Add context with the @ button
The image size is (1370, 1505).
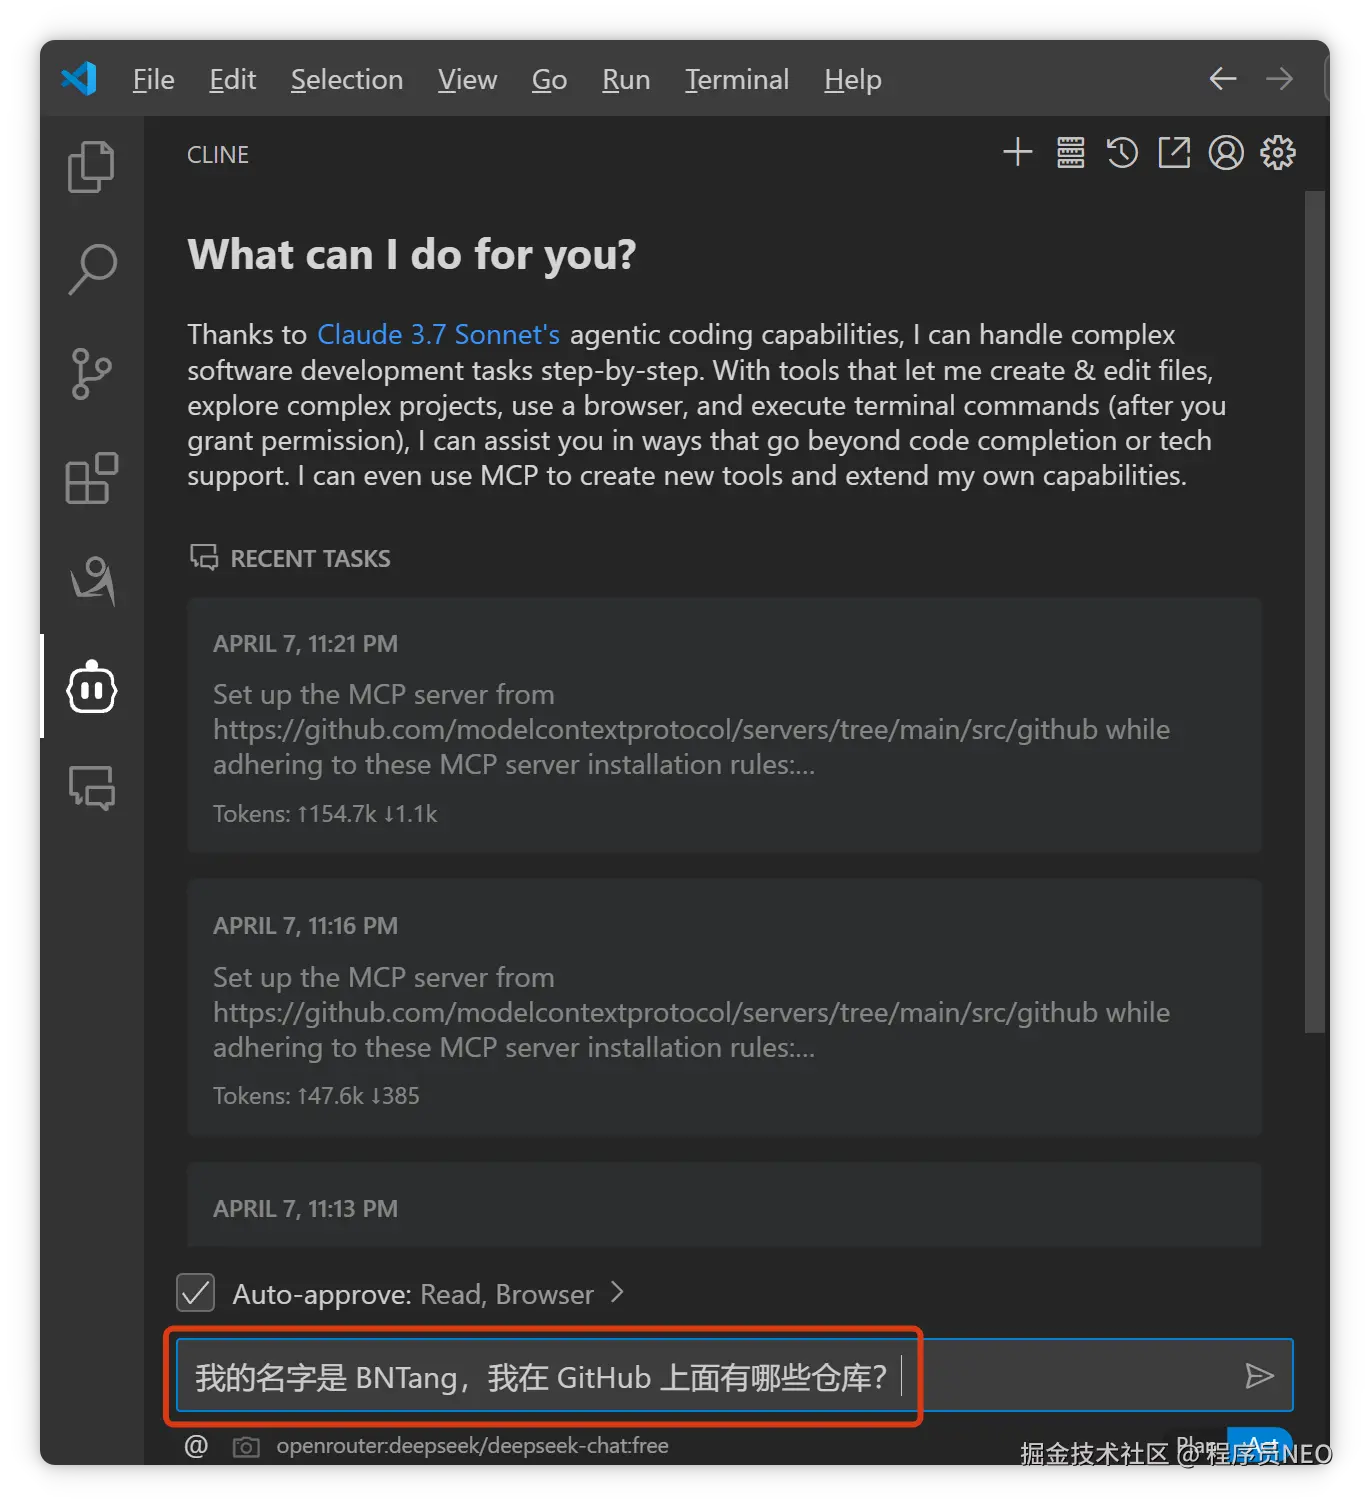(x=196, y=1446)
